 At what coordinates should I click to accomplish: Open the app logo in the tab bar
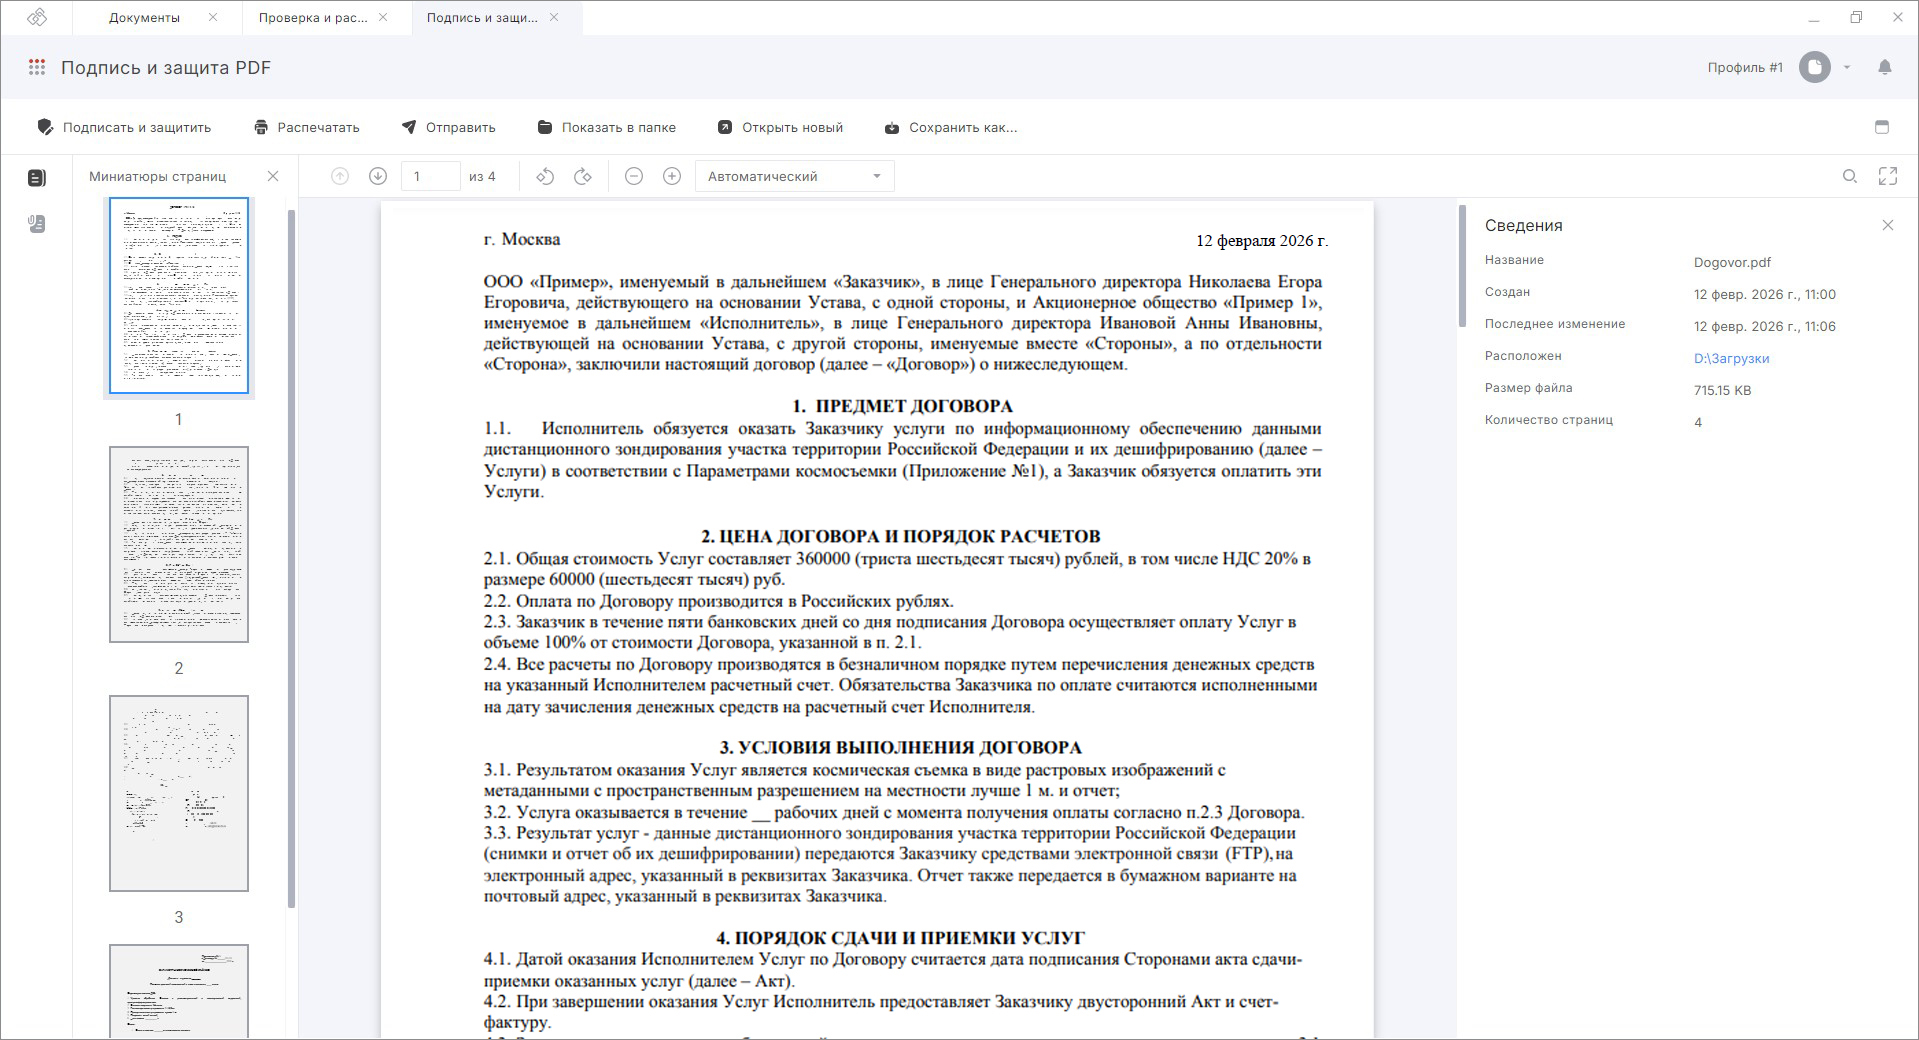37,17
